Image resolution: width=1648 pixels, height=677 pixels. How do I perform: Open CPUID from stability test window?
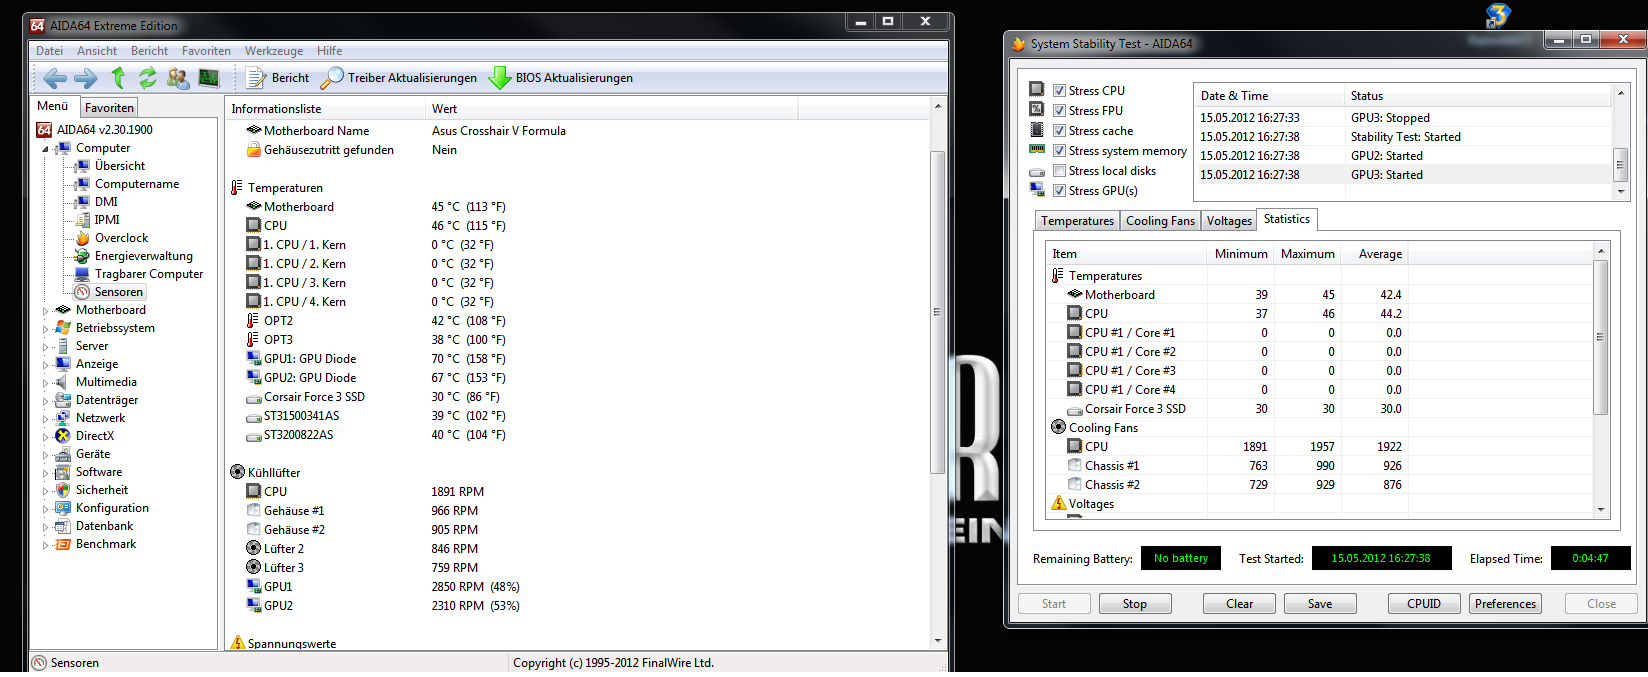[1424, 604]
